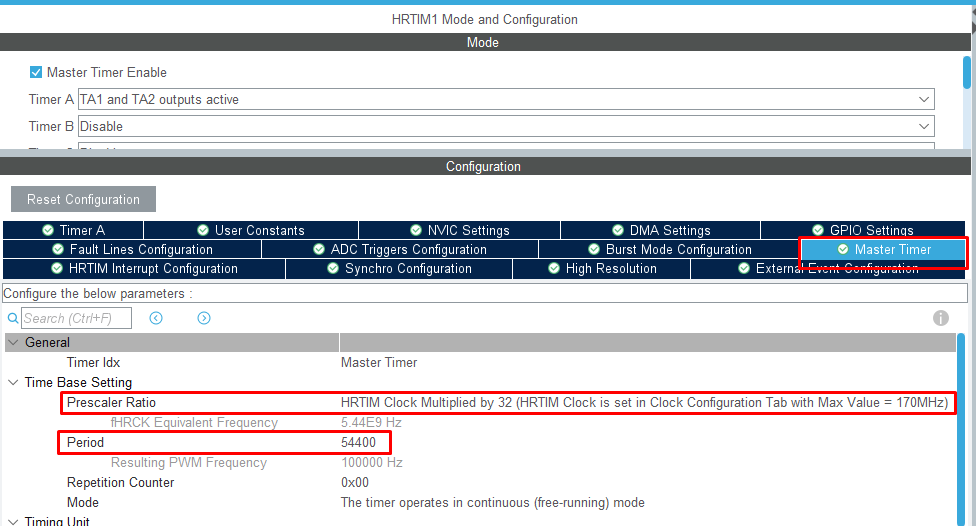976x526 pixels.
Task: Open the GPIO Settings tab
Action: point(863,230)
